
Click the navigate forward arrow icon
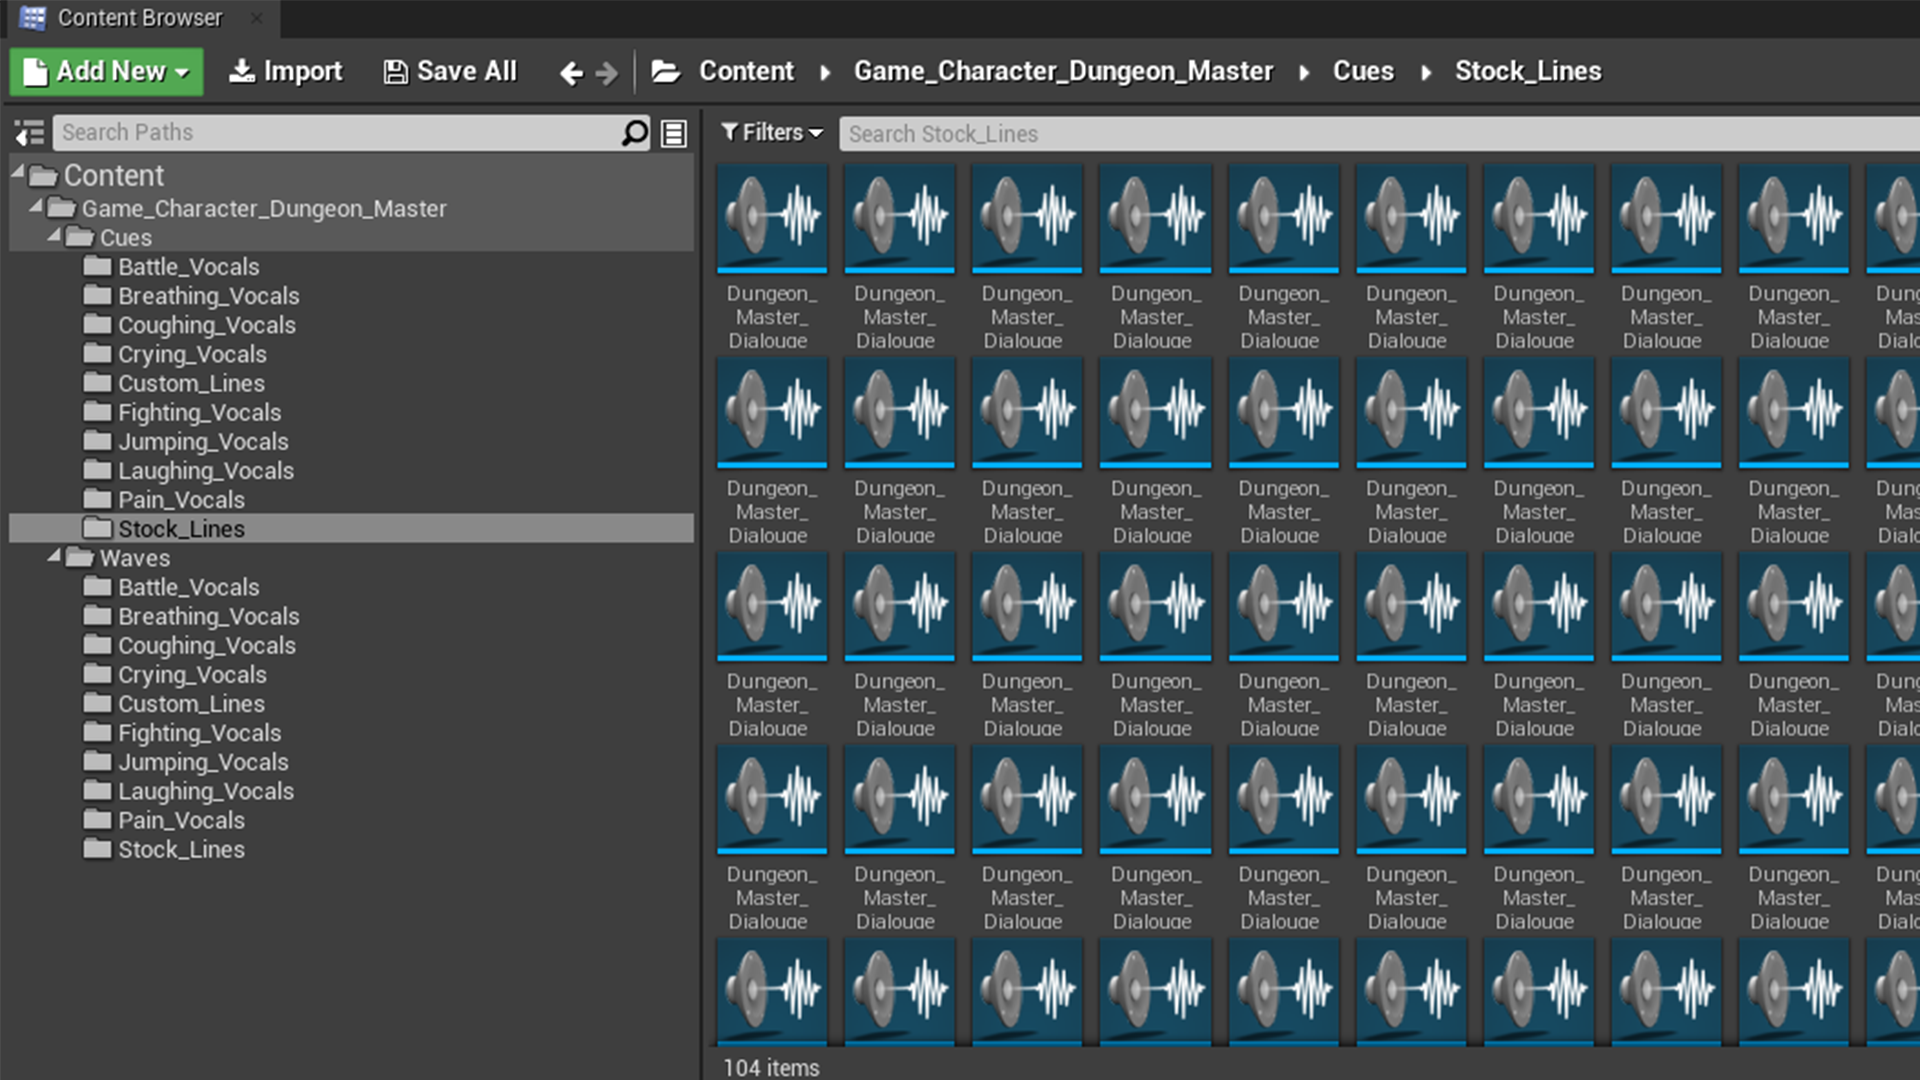coord(607,73)
